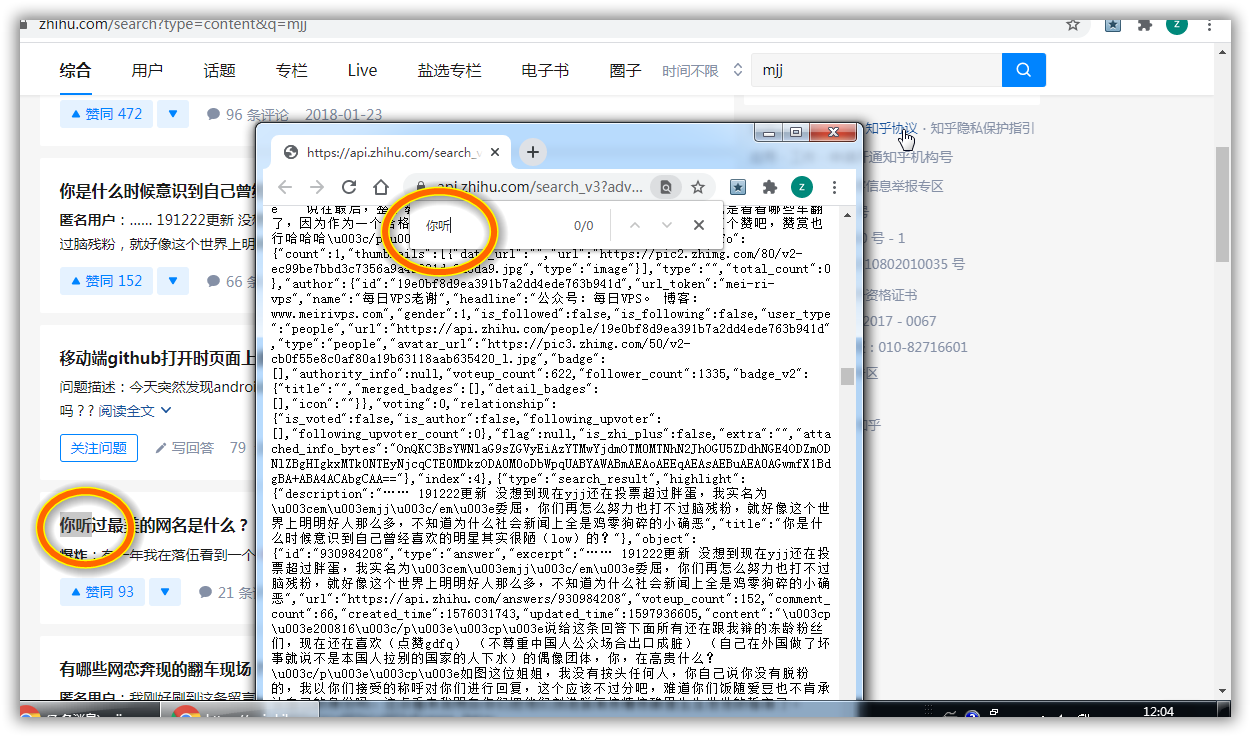Open profile avatar z in popup window
The image size is (1251, 737).
click(801, 187)
